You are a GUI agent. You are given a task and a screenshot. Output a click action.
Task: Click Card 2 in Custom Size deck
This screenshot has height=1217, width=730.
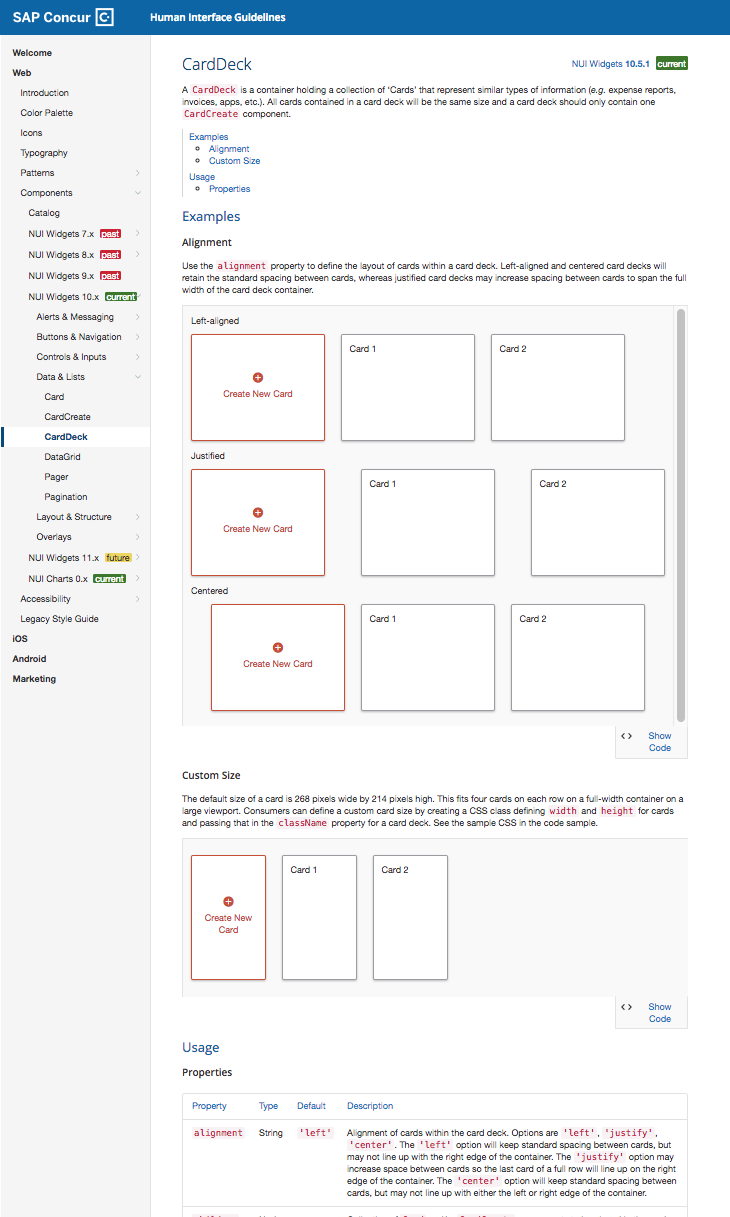pos(410,917)
